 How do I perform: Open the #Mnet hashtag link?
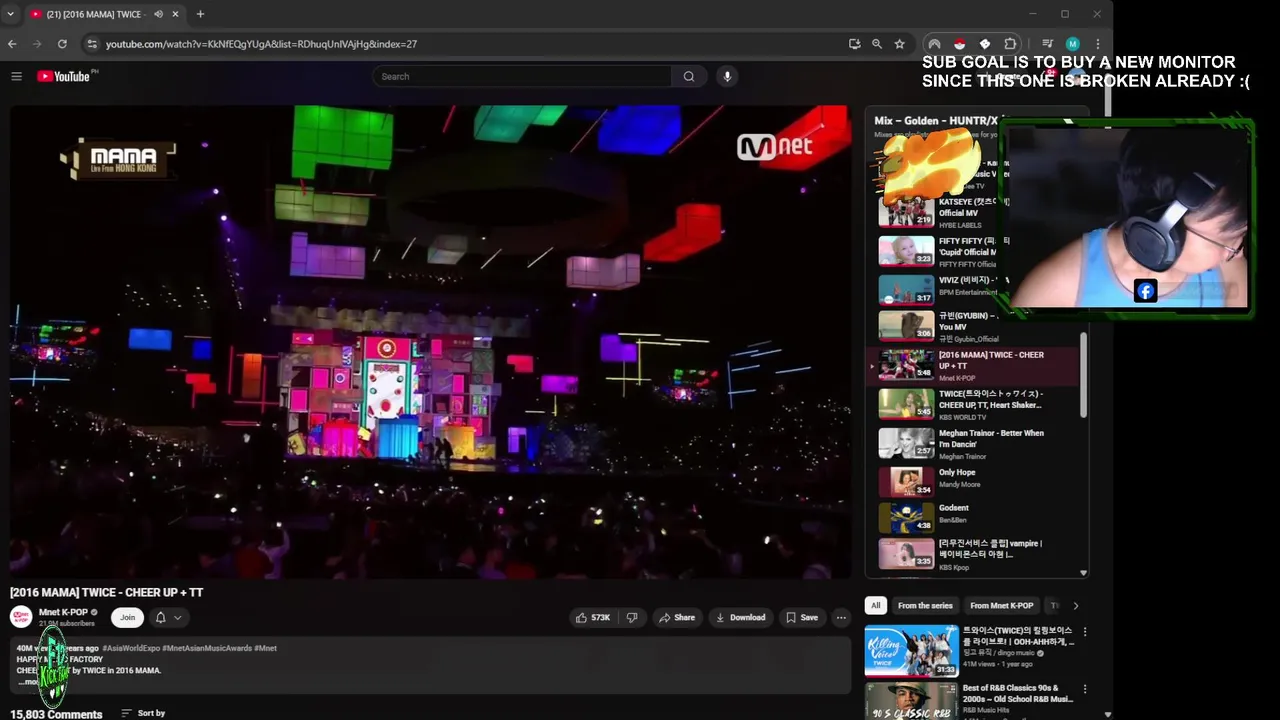pyautogui.click(x=265, y=648)
